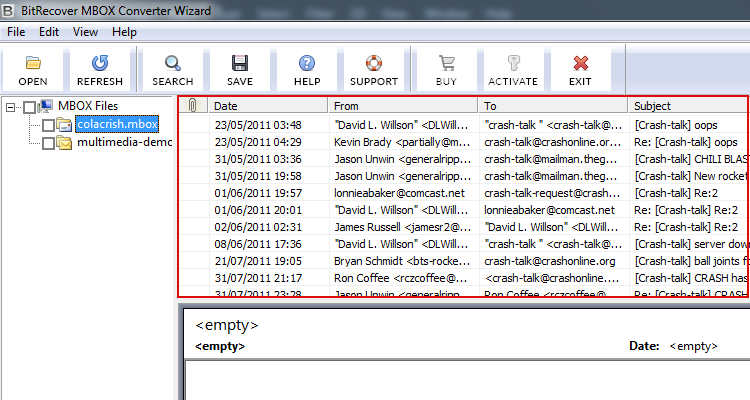Click subject "[Crash-talk] ball joints"
750x400 pixels.
point(690,261)
